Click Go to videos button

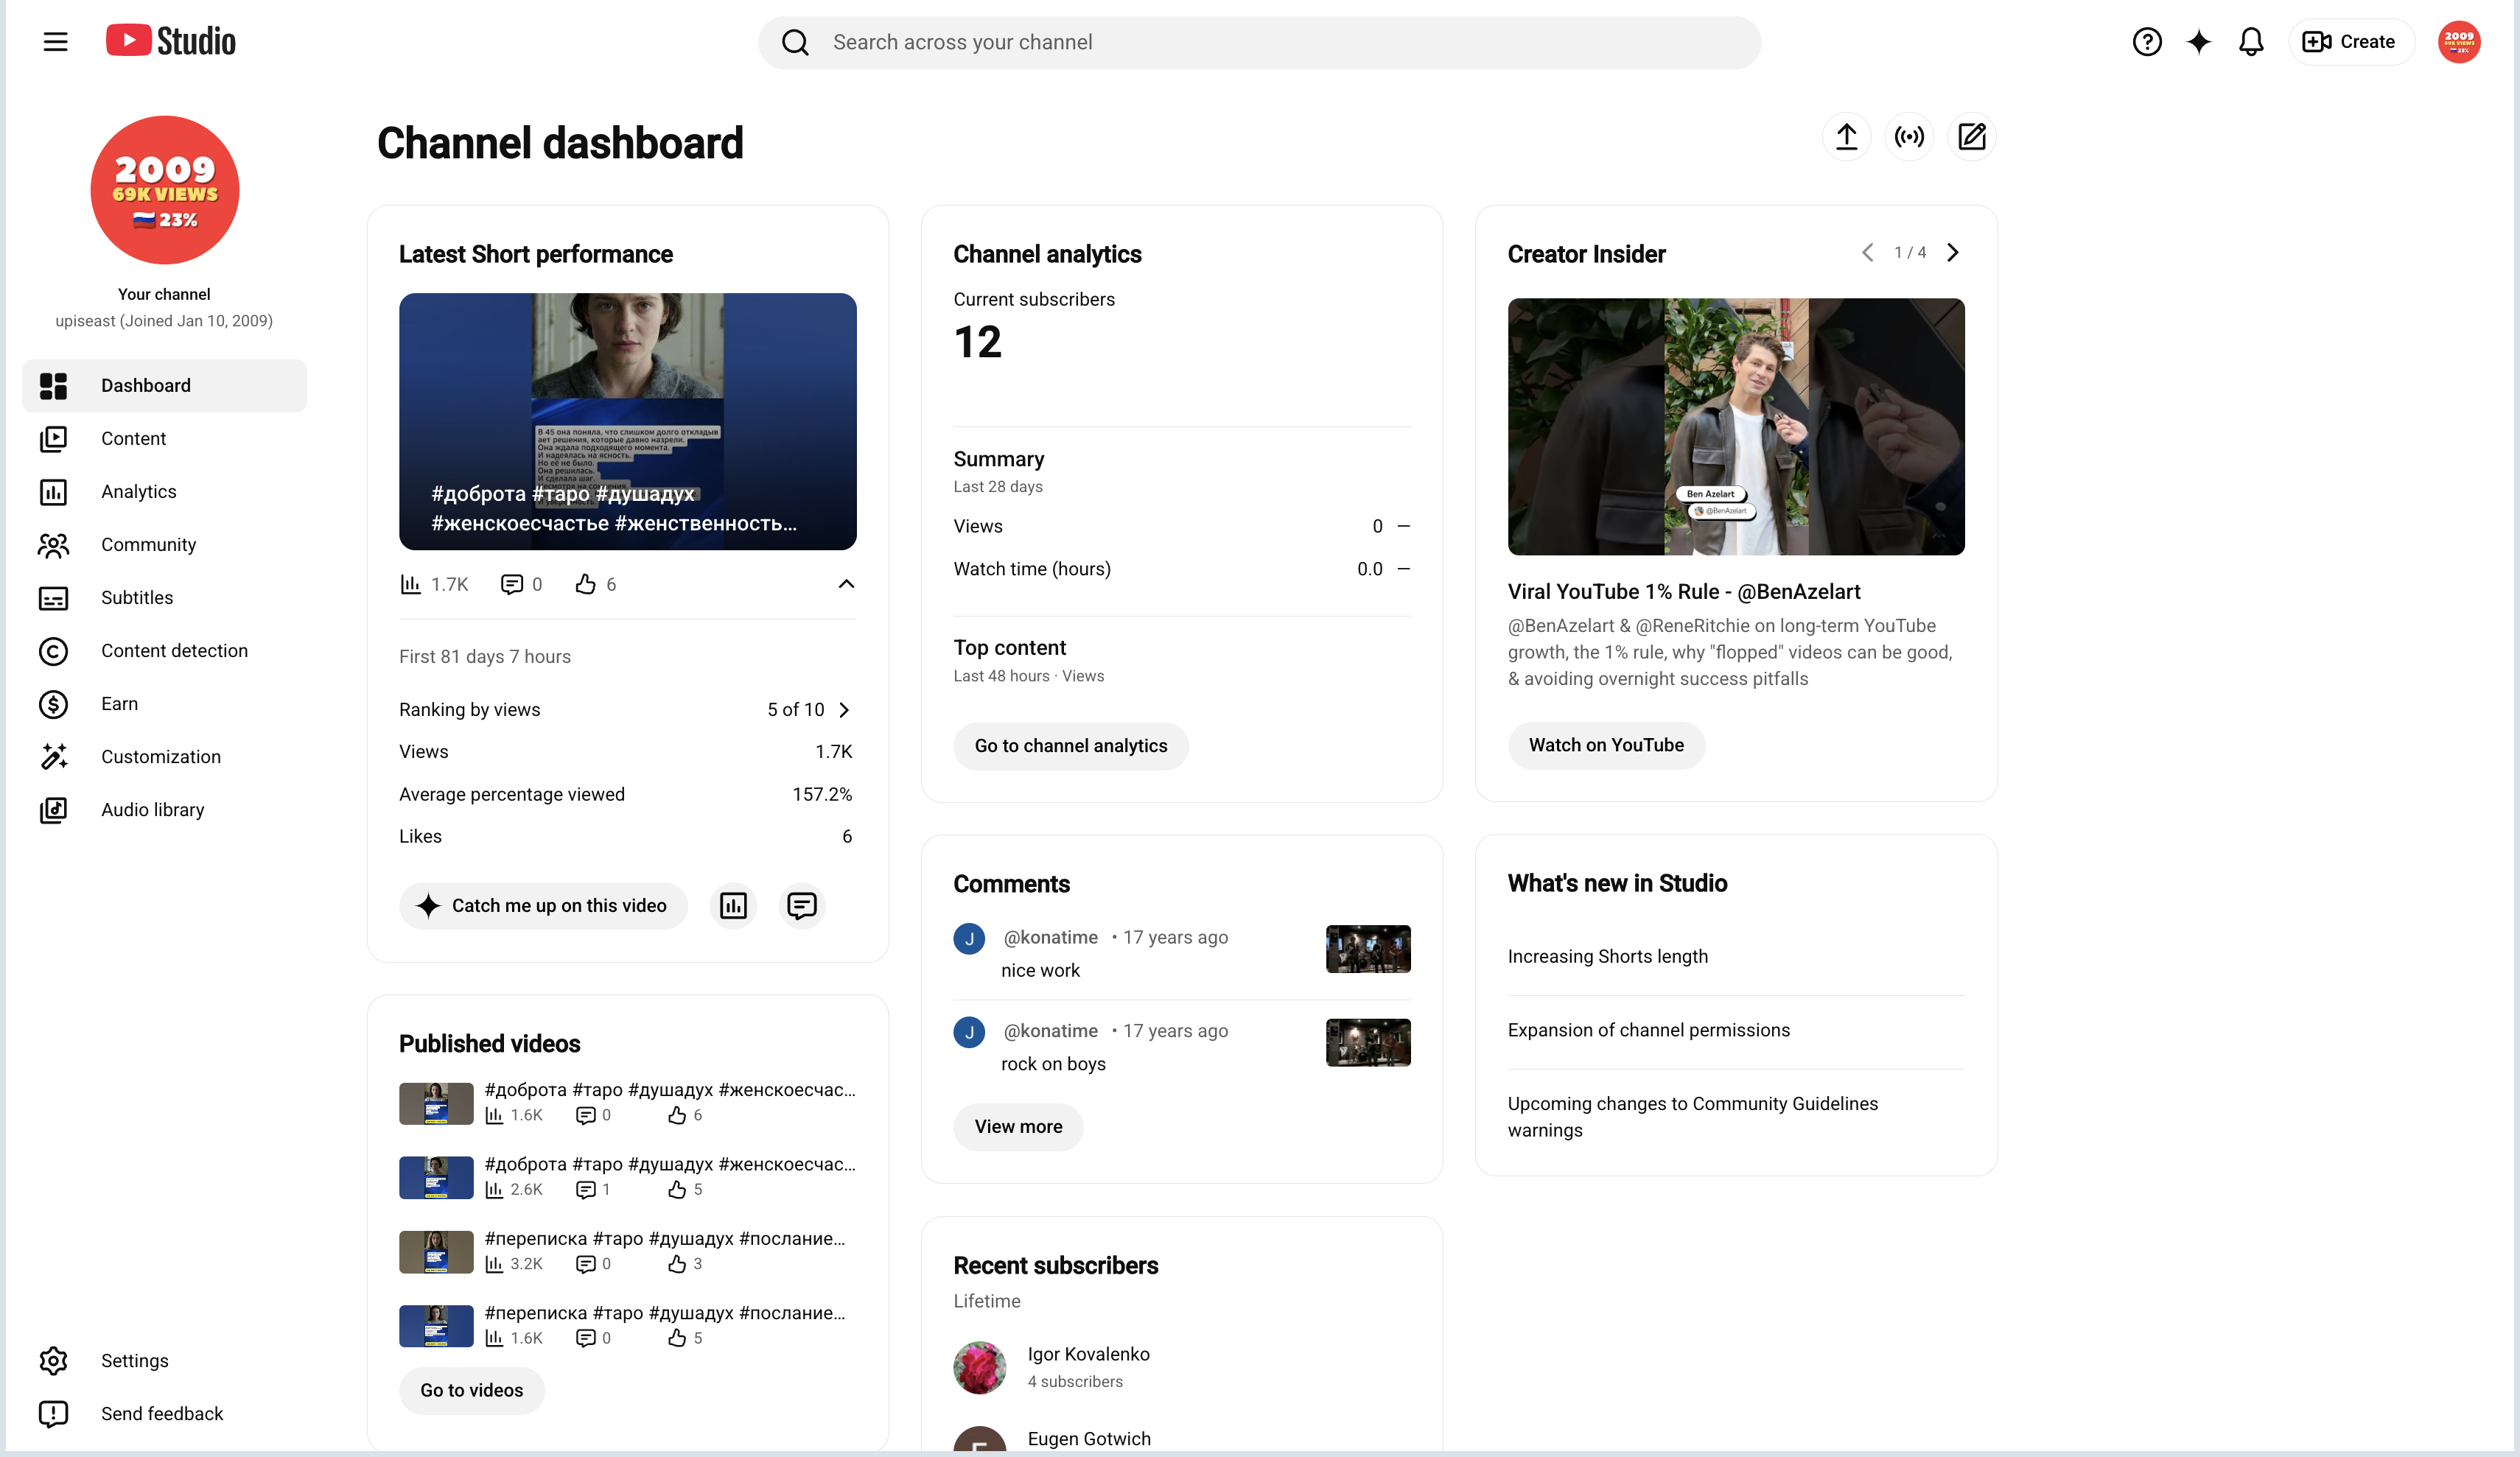[x=471, y=1391]
